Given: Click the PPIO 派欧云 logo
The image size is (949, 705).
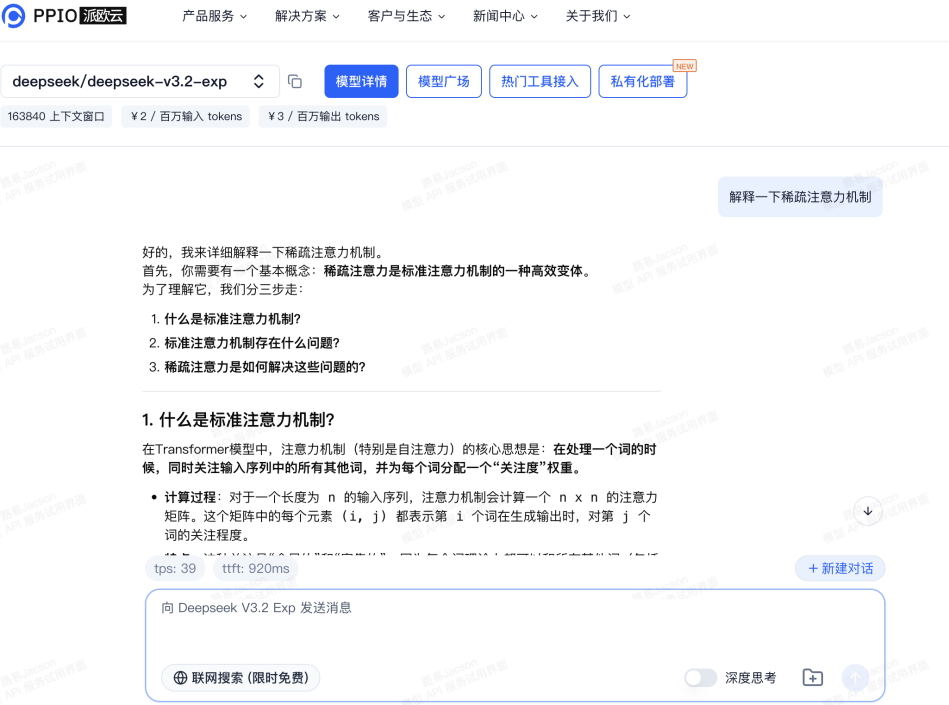Looking at the screenshot, I should click(x=66, y=15).
